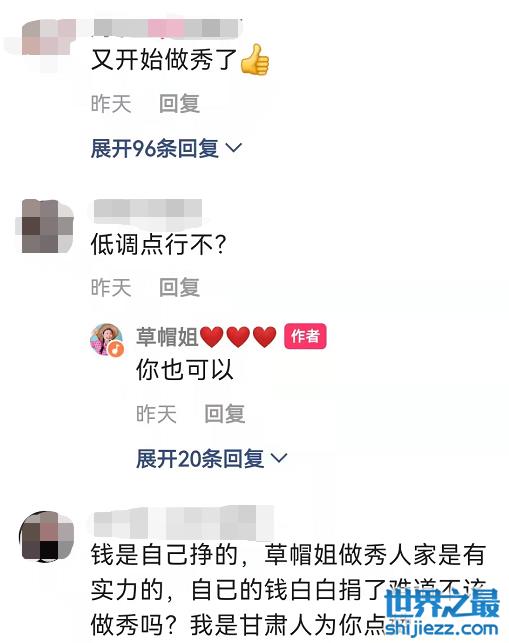Reply to 草帽姐's 你也可以 comment
The image size is (509, 643).
225,413
